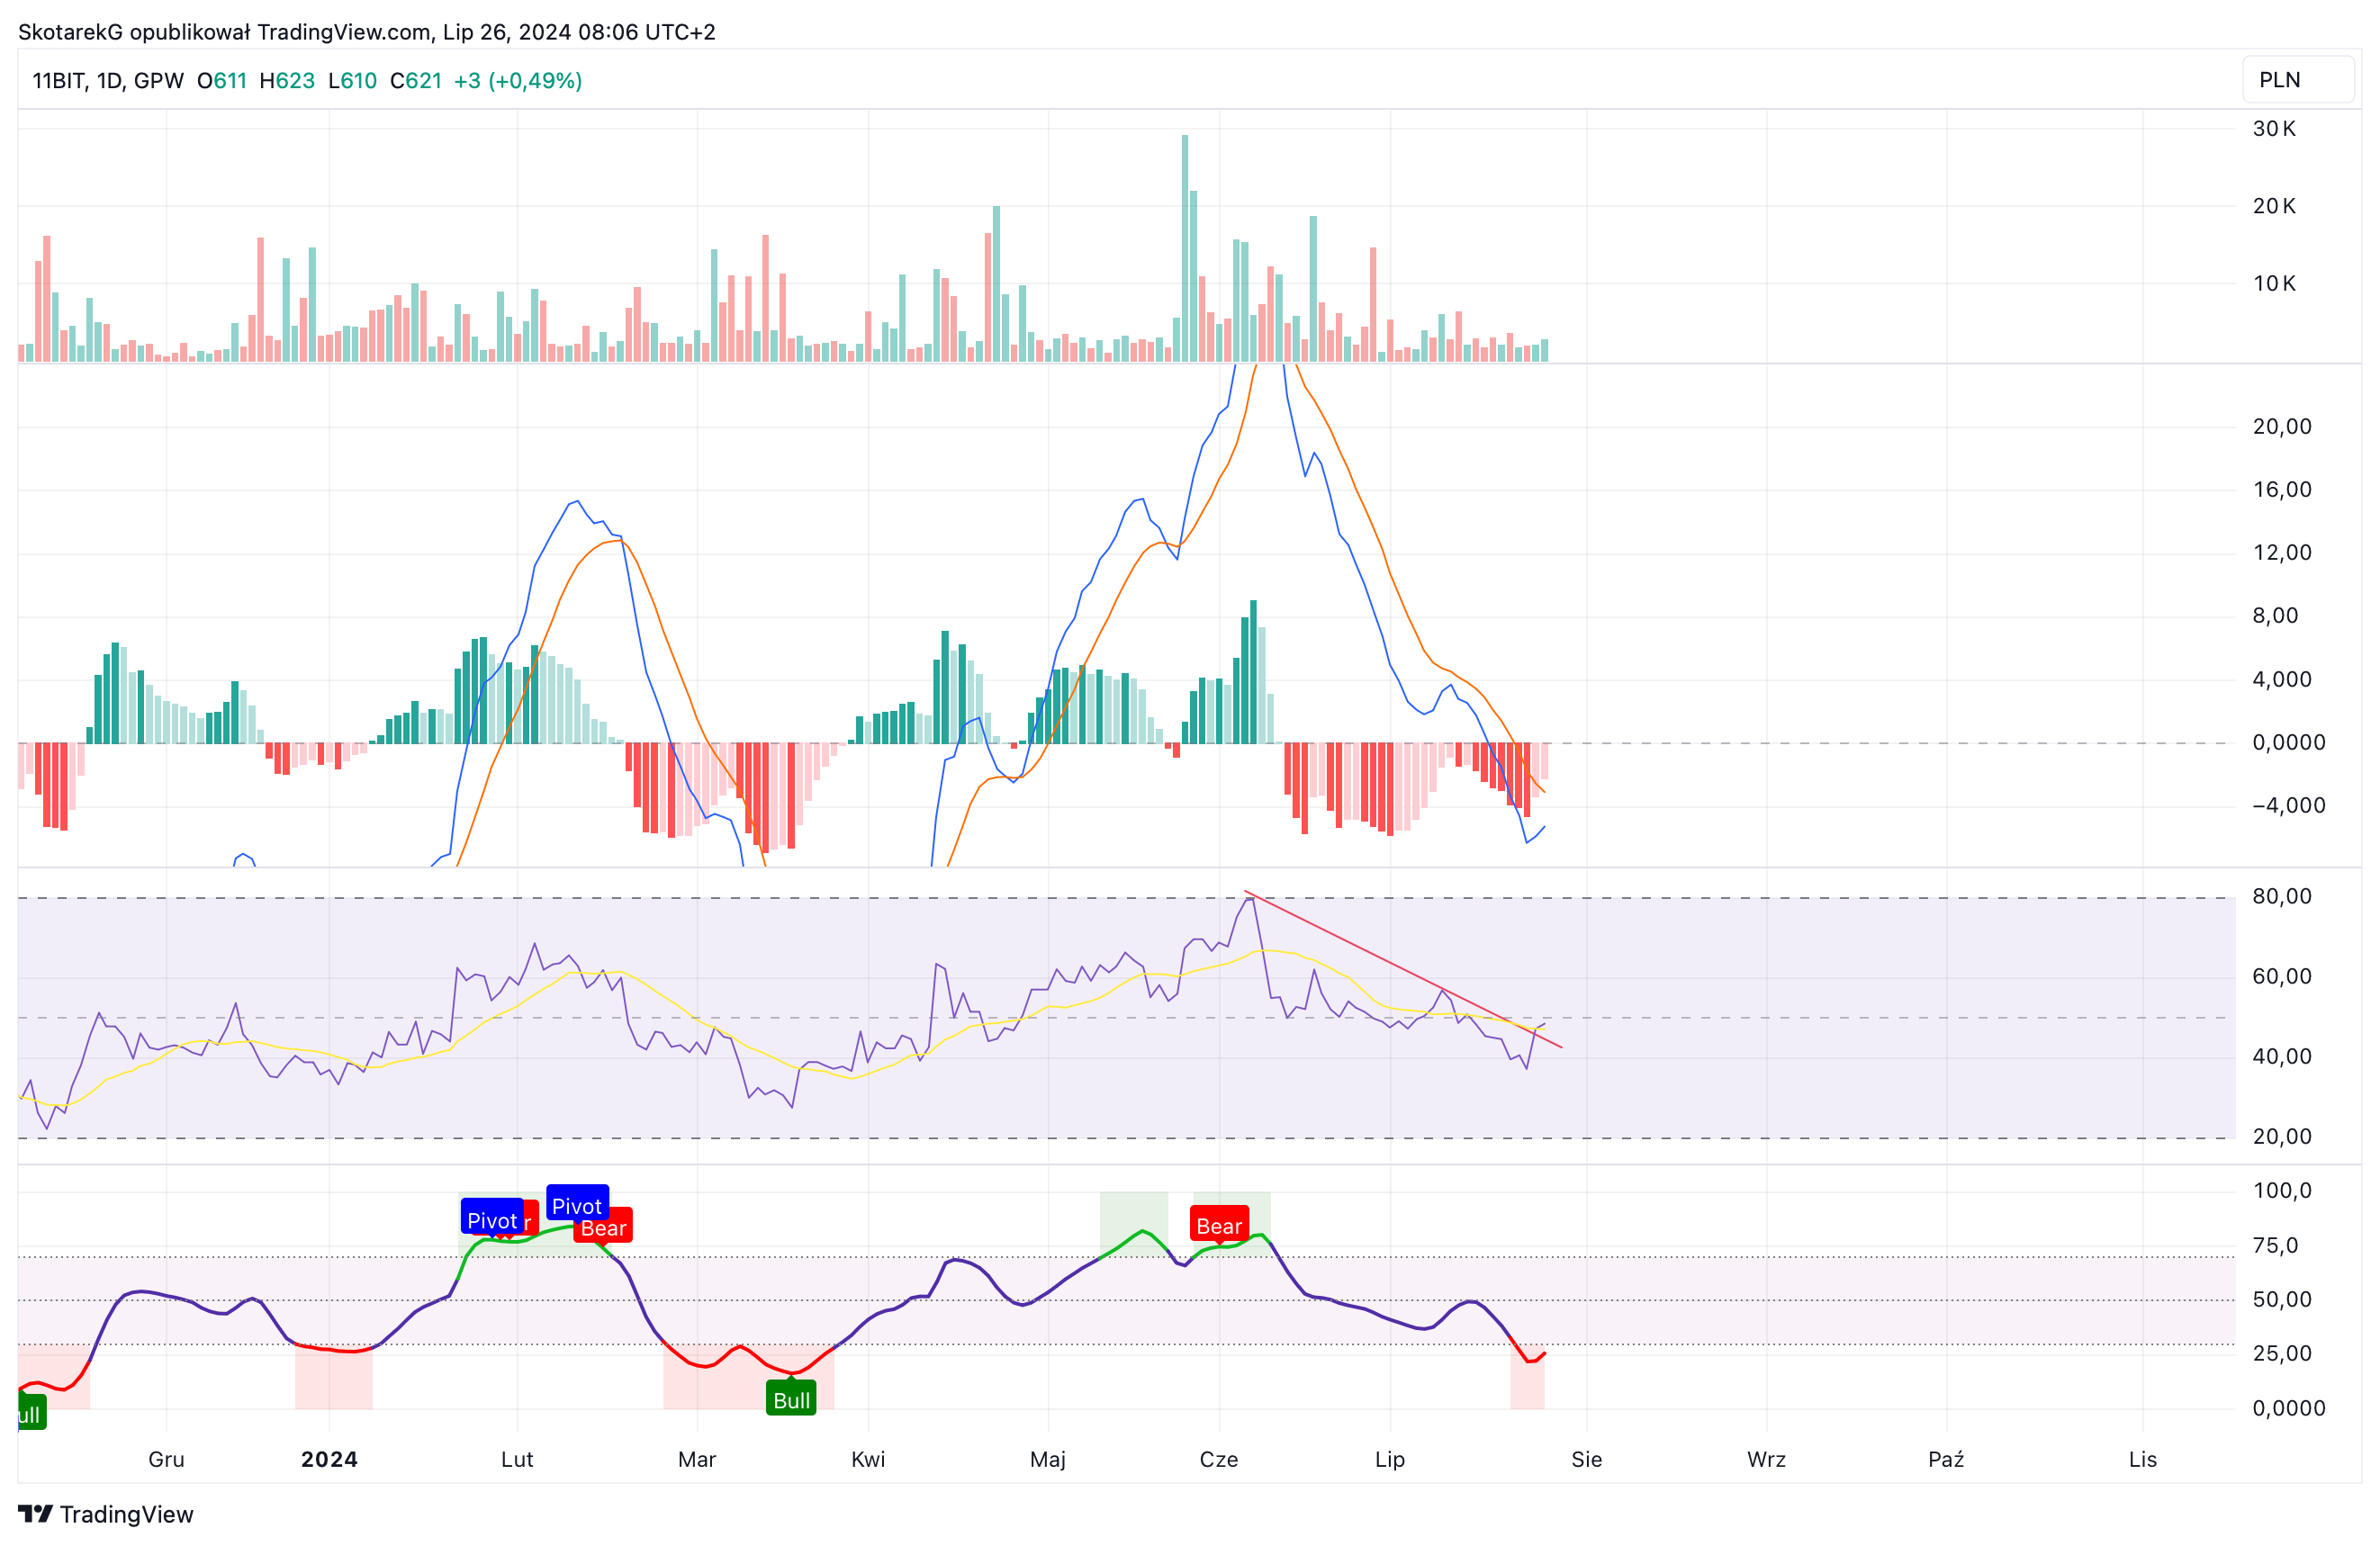Click the upper blue Pivot label
Screen dimensions: 2380x1546
click(577, 1205)
